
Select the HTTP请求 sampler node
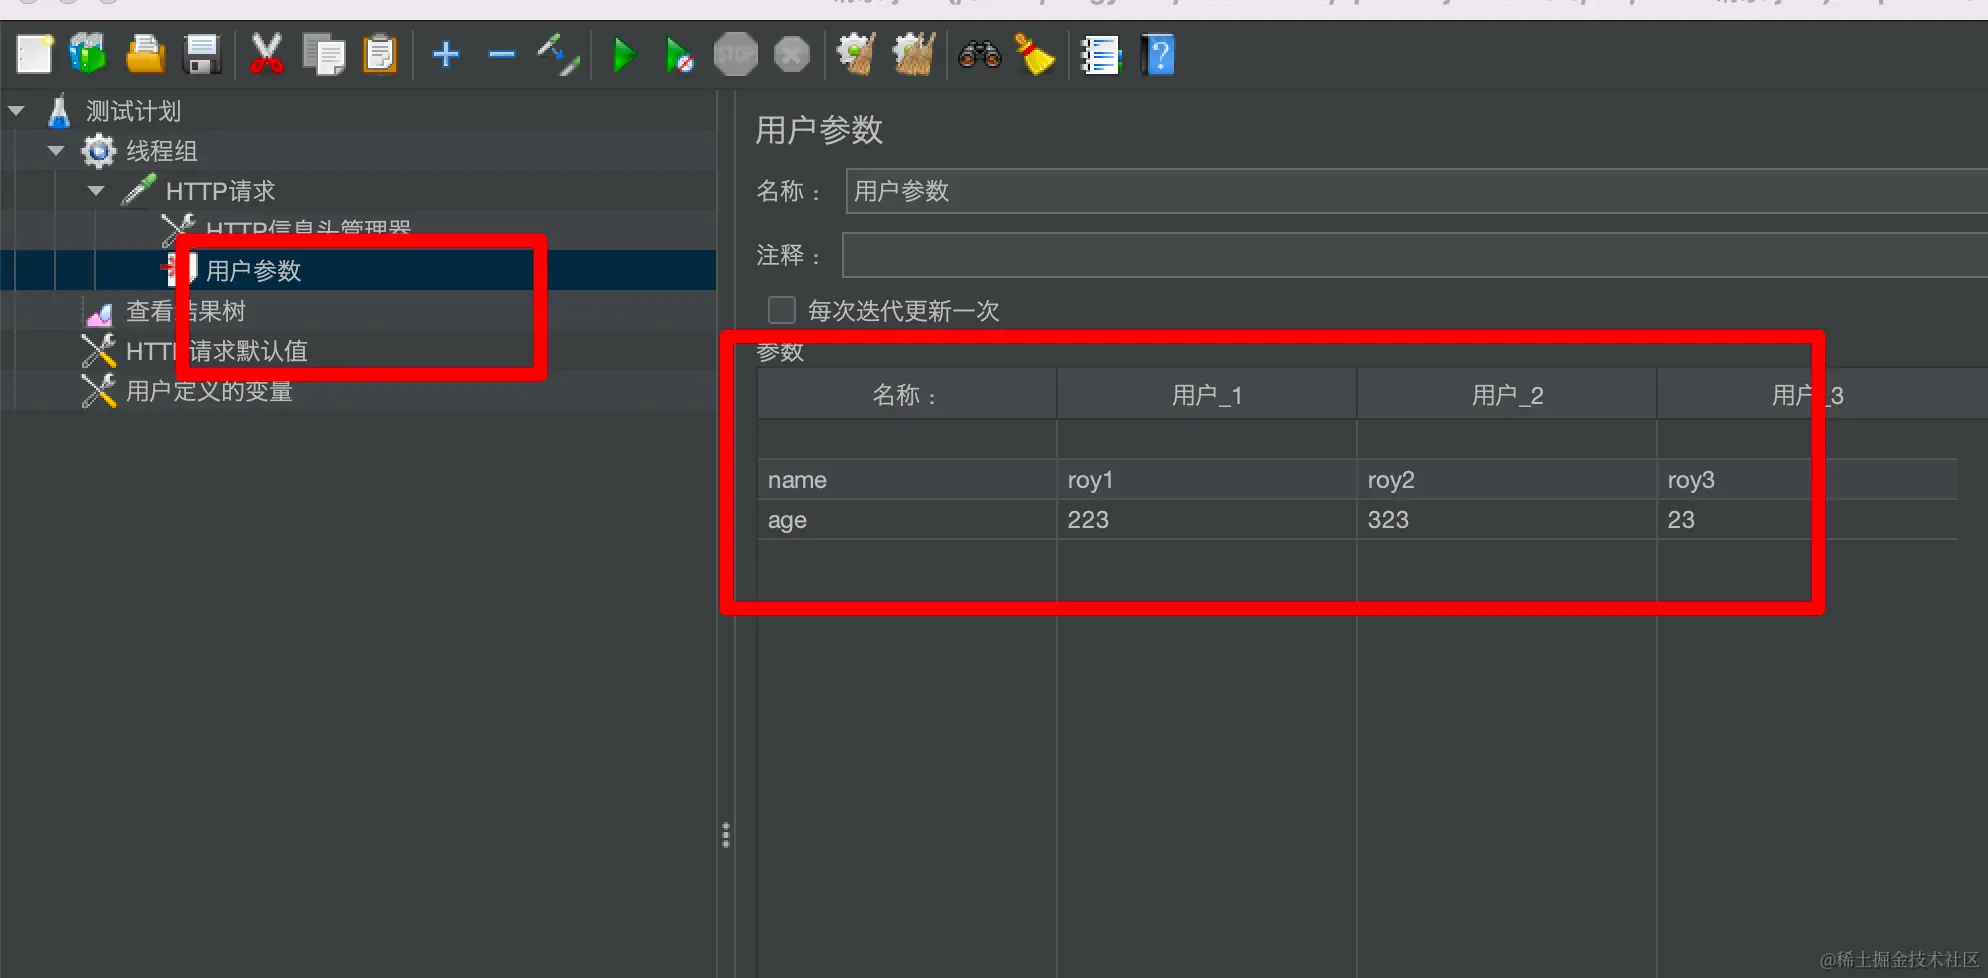(x=220, y=190)
